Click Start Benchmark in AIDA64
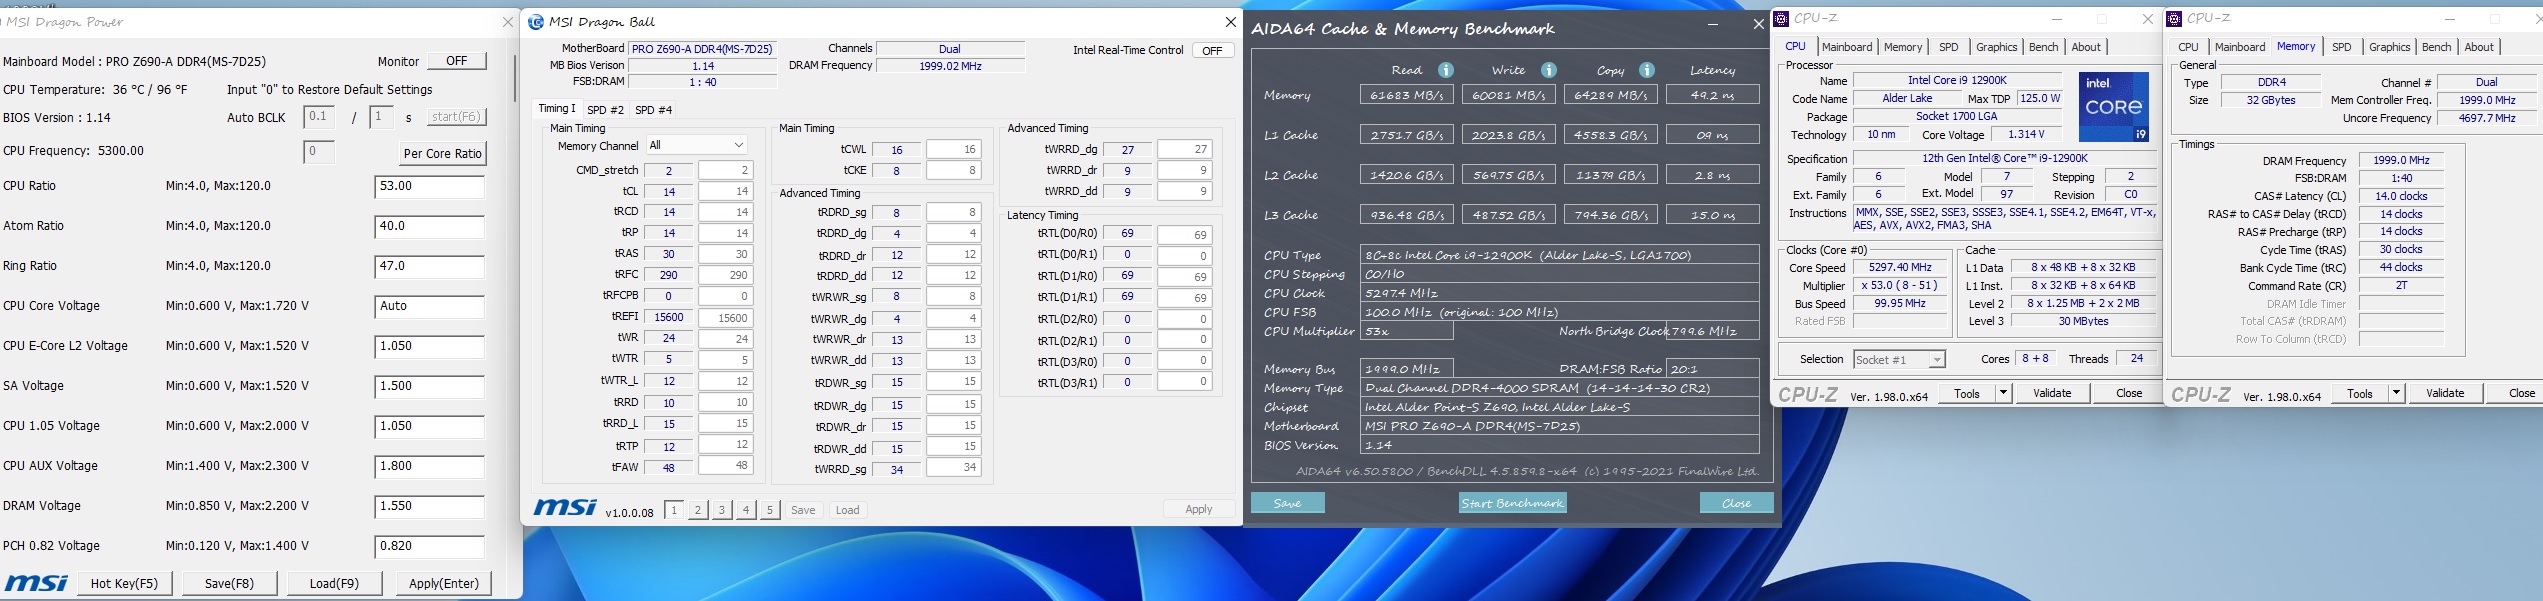Screen dimensions: 2543x601 click(x=1512, y=503)
